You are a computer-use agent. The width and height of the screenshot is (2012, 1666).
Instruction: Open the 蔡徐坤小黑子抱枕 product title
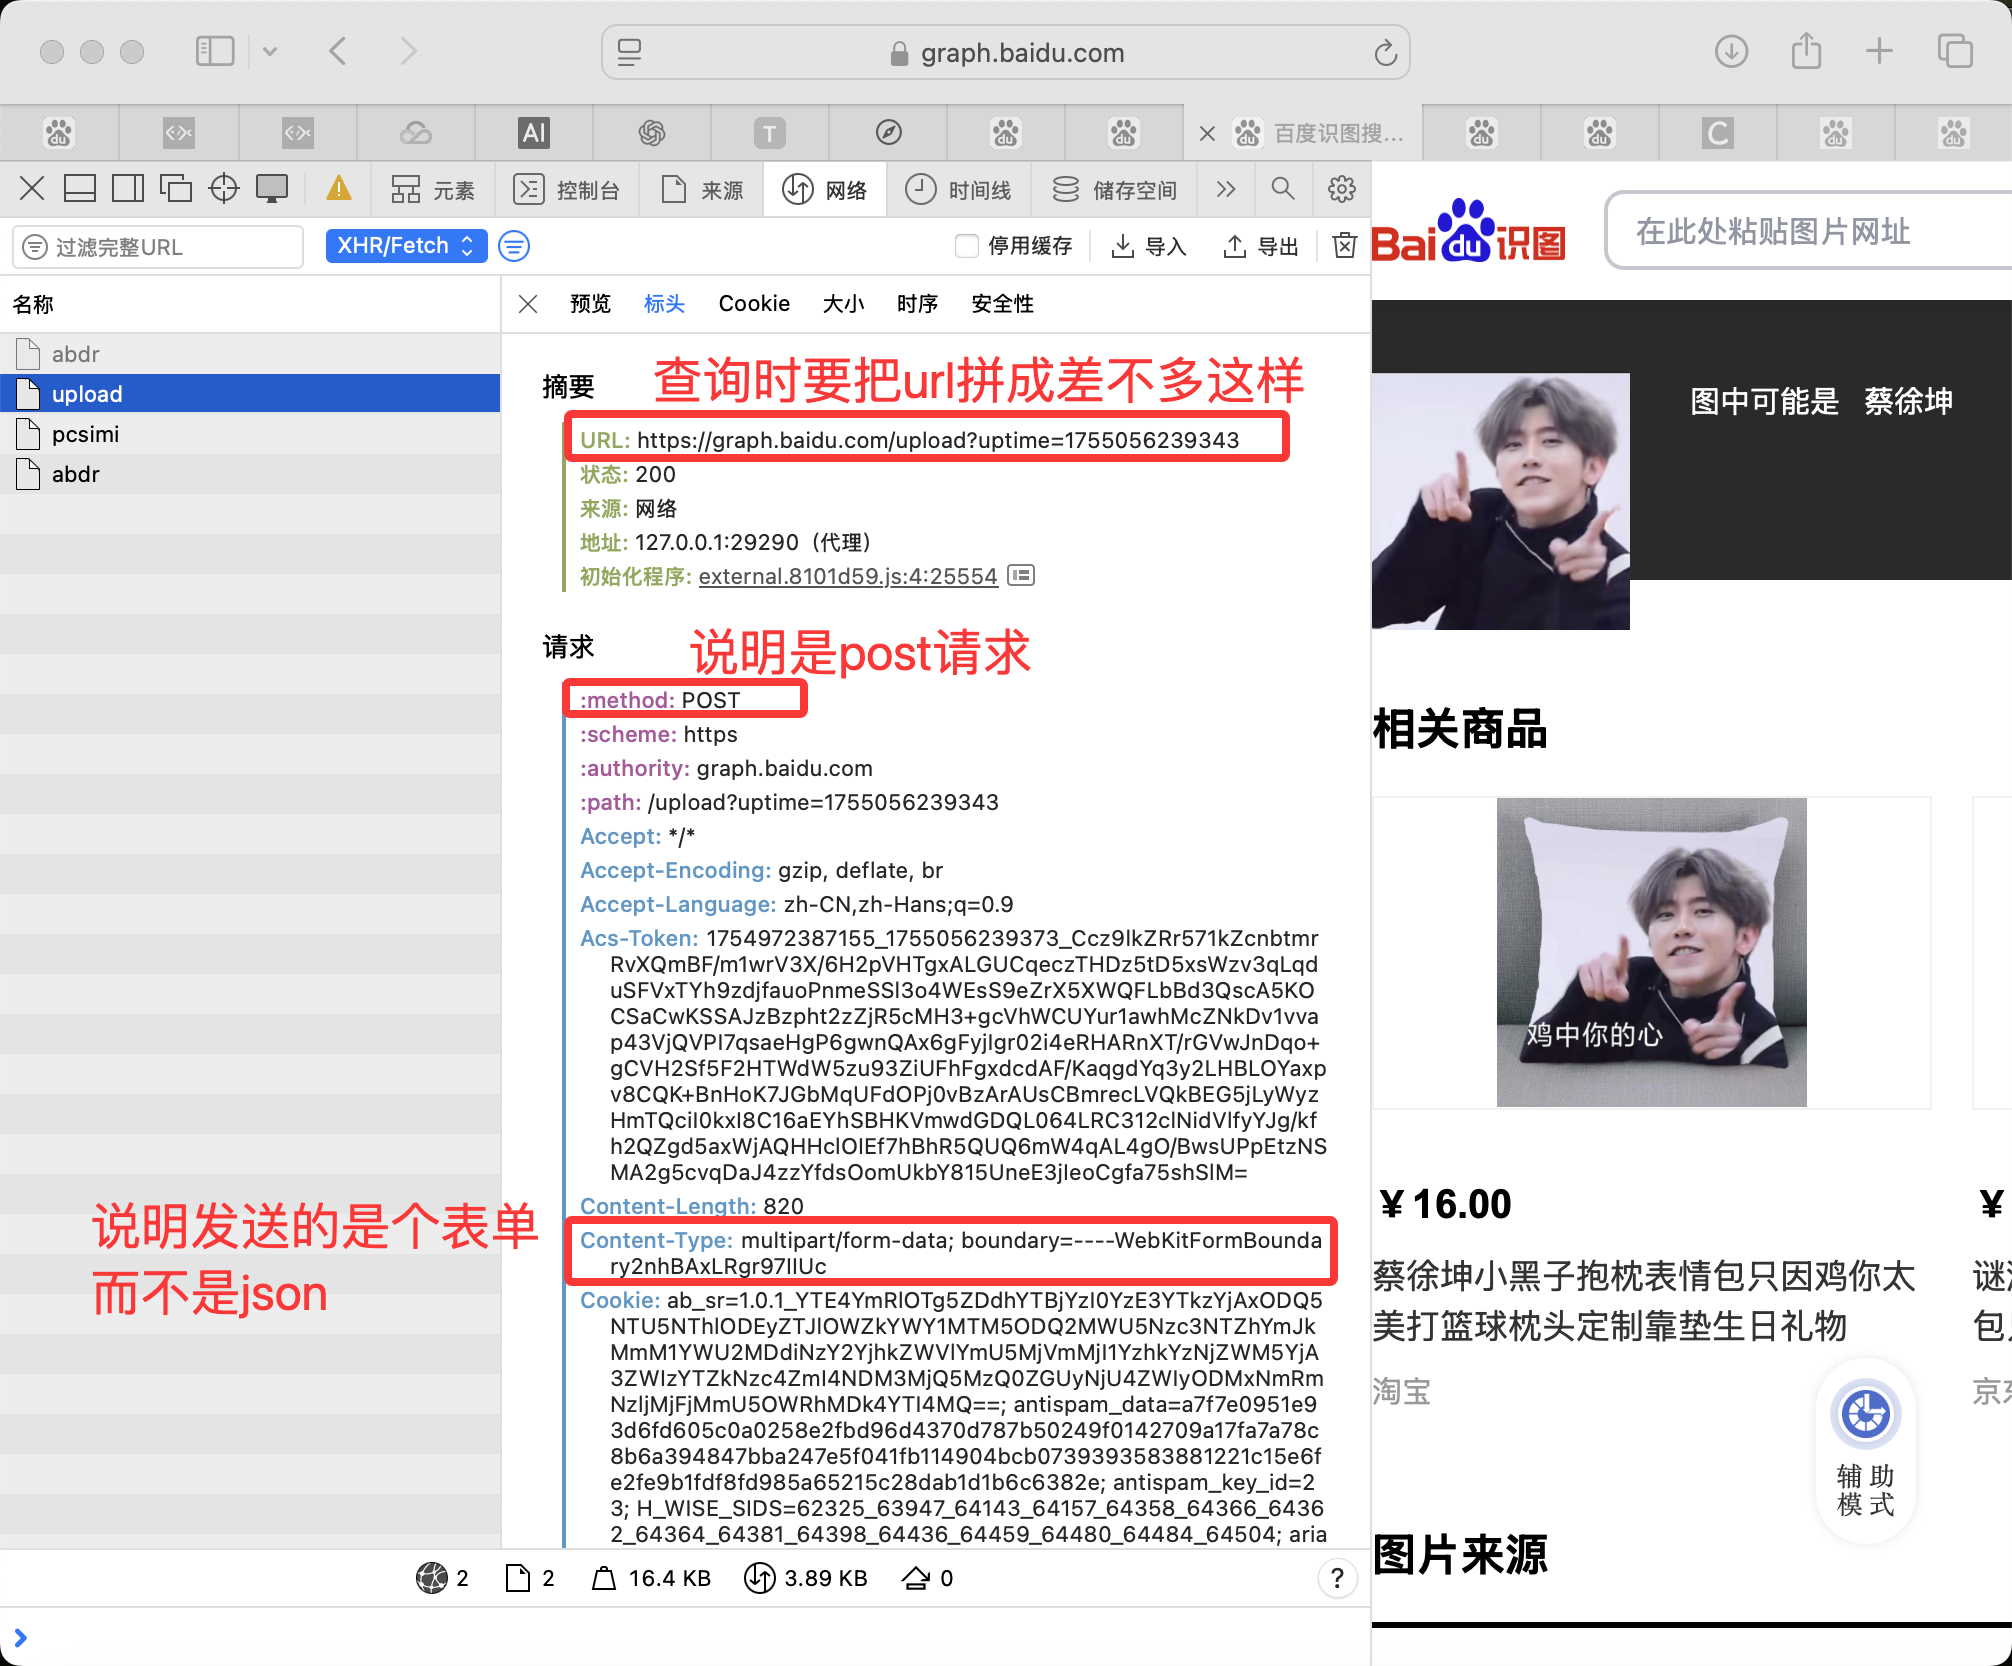pyautogui.click(x=1644, y=1301)
